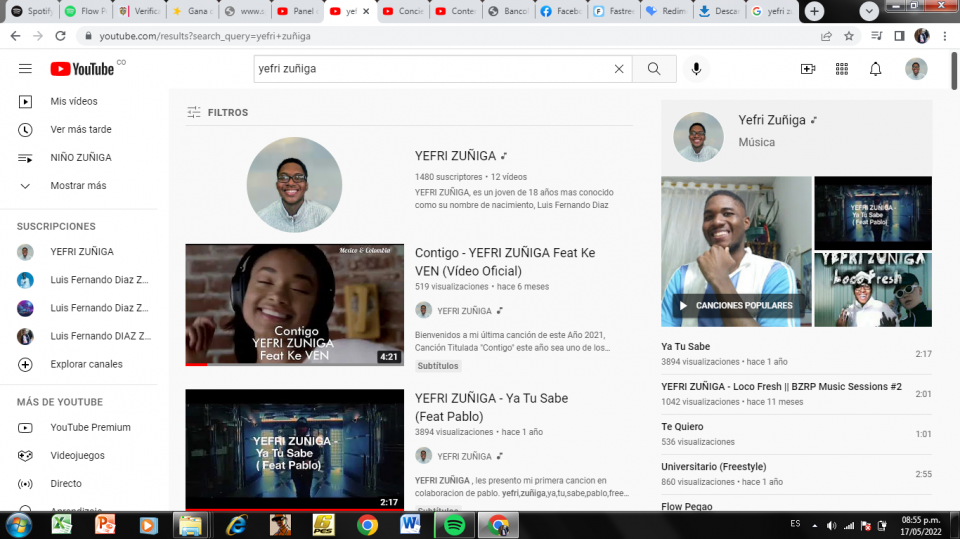The width and height of the screenshot is (960, 539).
Task: Go back with the browser back arrow
Action: 15,36
